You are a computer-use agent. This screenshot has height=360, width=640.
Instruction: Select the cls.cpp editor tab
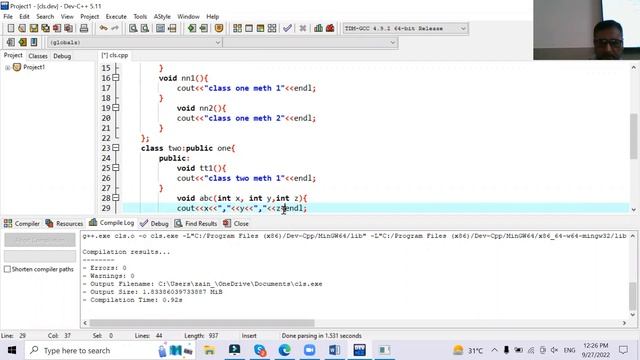pos(115,55)
